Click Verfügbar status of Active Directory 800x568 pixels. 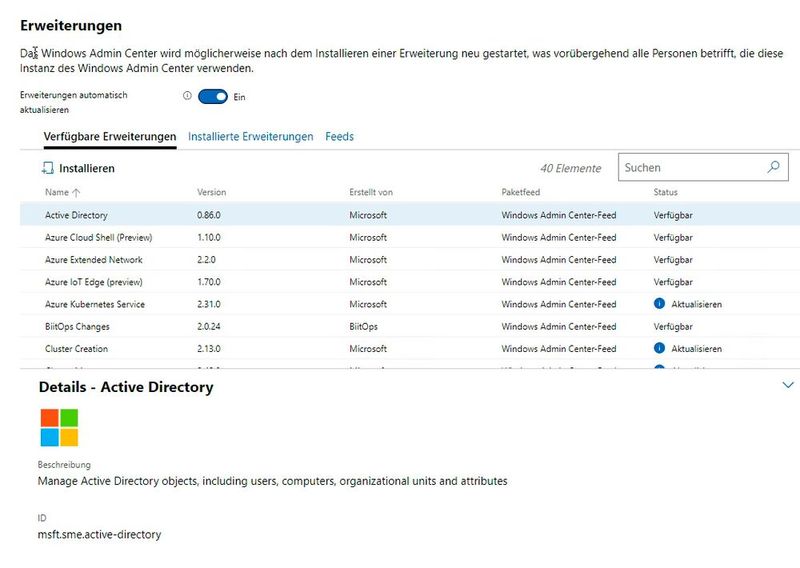[x=673, y=215]
